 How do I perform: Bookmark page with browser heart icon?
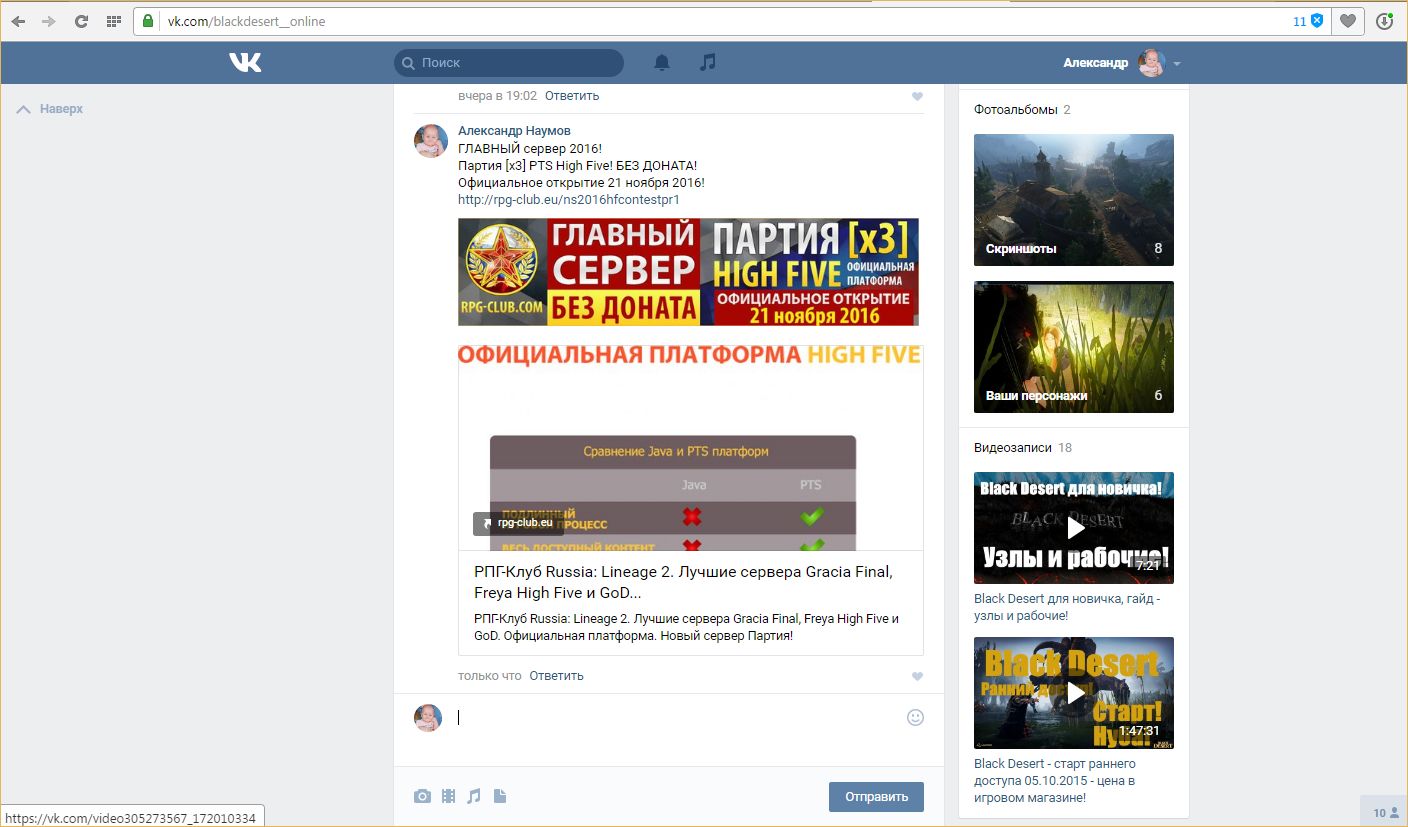tap(1348, 21)
